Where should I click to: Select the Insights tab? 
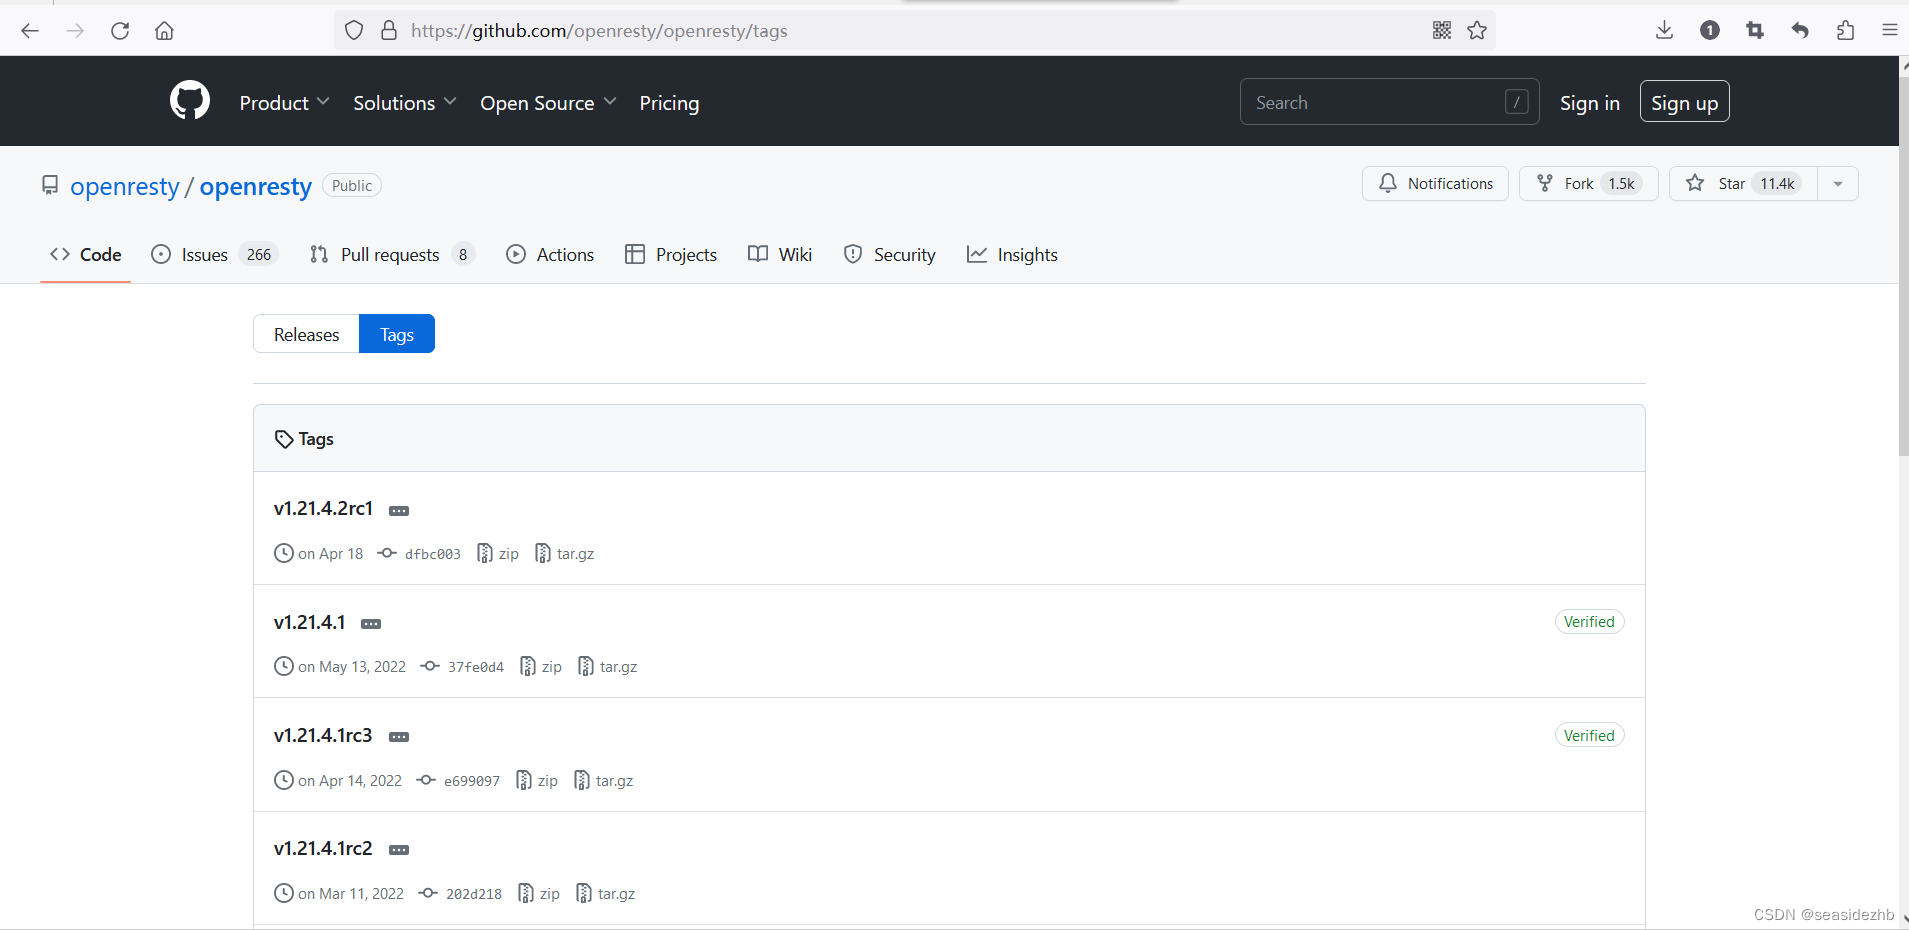point(1012,255)
